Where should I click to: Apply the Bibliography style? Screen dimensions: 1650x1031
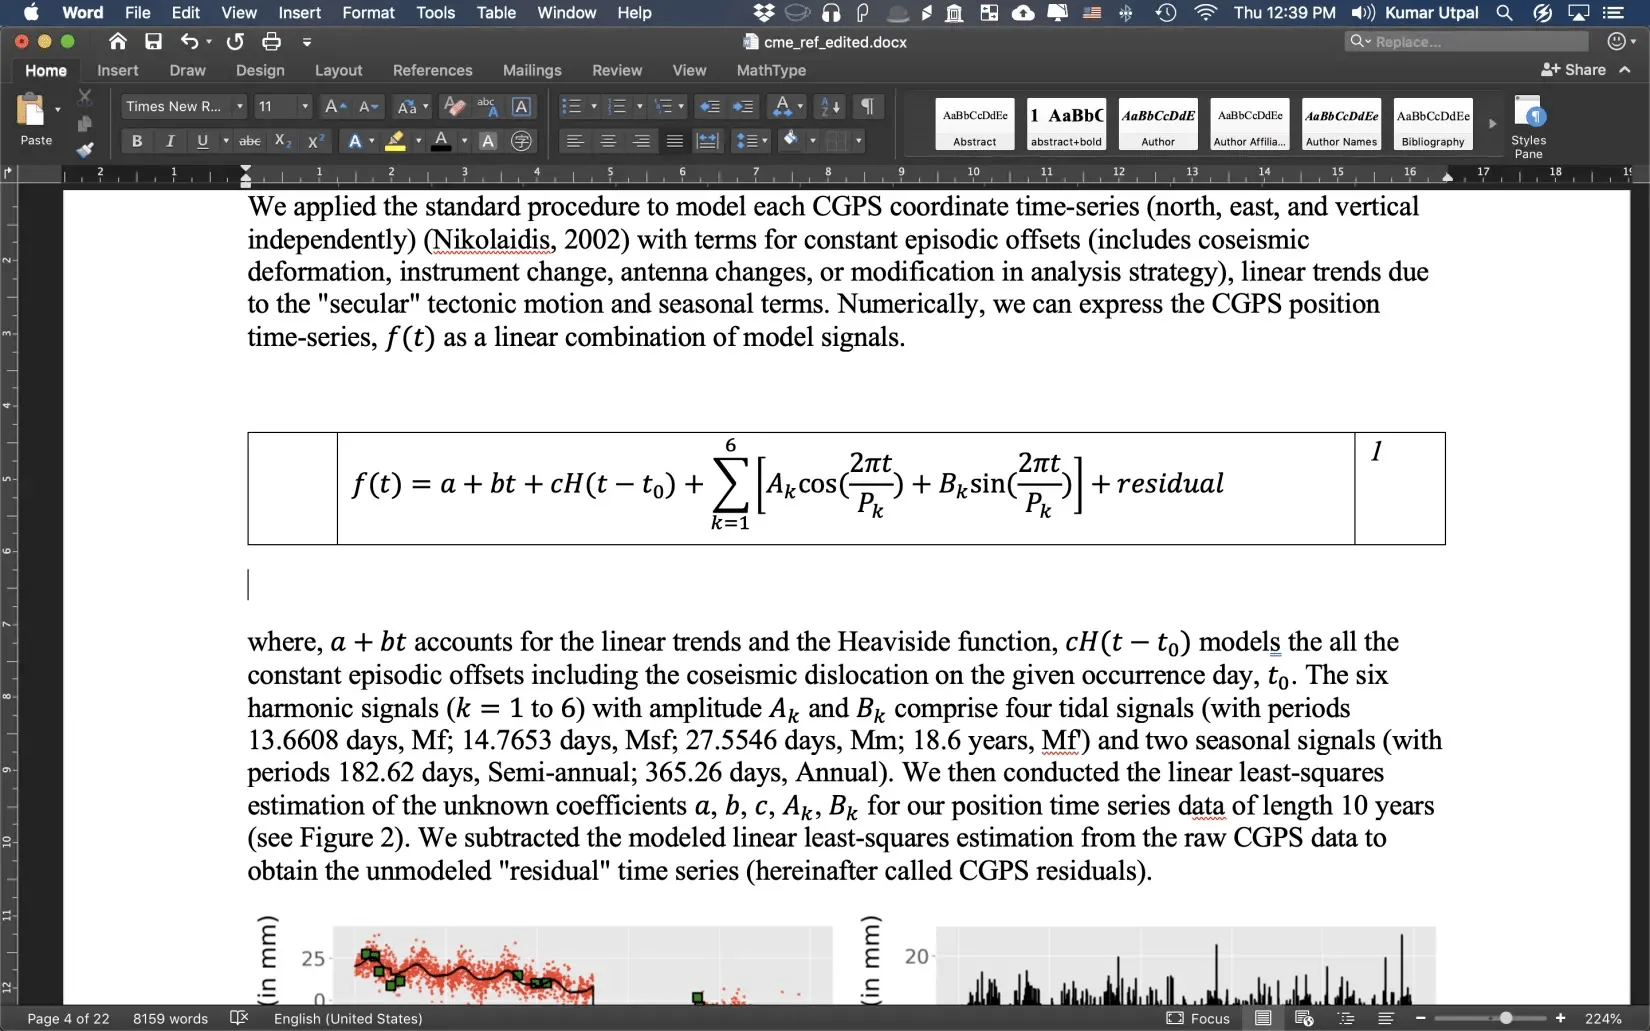click(x=1433, y=124)
